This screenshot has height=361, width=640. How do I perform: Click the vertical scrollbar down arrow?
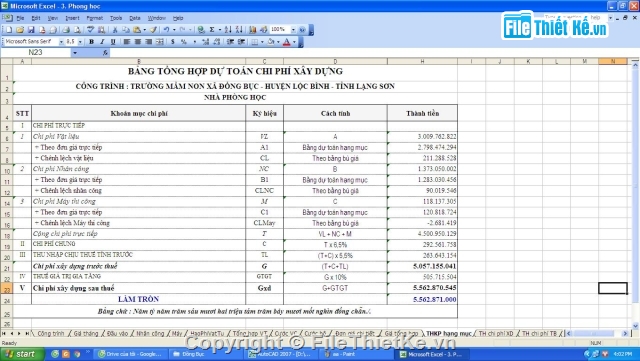point(635,325)
